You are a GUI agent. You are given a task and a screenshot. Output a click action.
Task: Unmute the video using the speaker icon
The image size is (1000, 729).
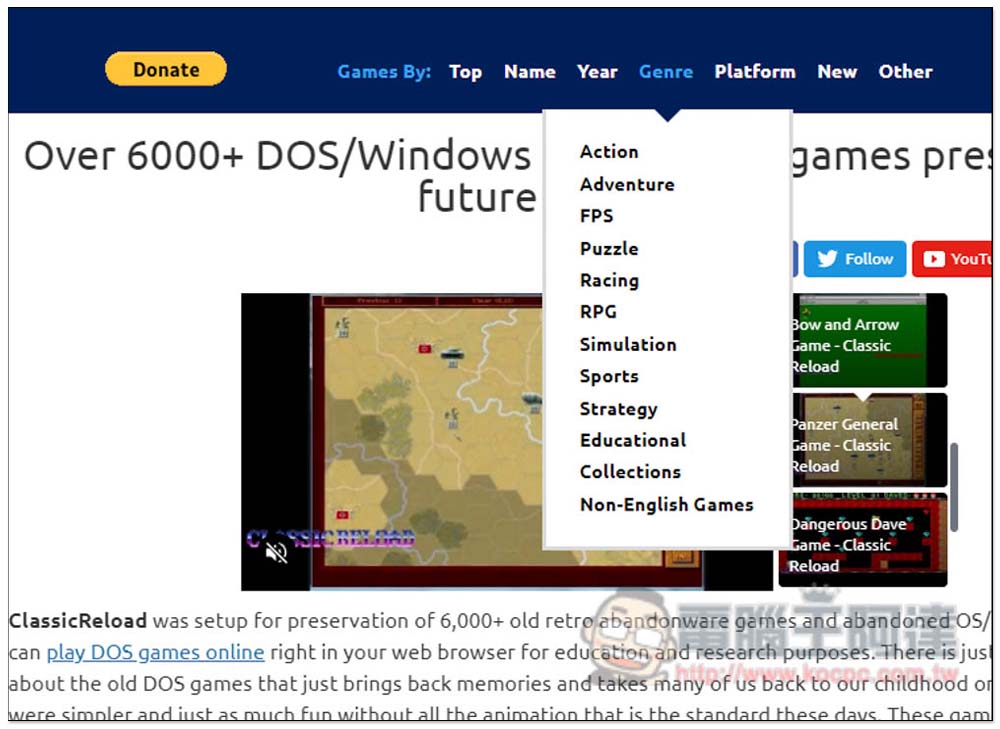click(x=277, y=551)
